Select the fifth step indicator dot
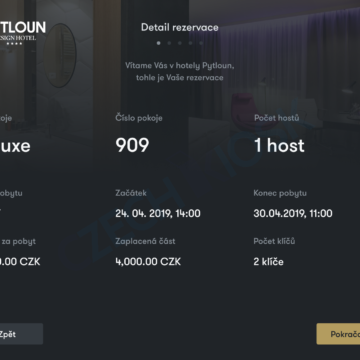The width and height of the screenshot is (360, 360). pyautogui.click(x=201, y=43)
